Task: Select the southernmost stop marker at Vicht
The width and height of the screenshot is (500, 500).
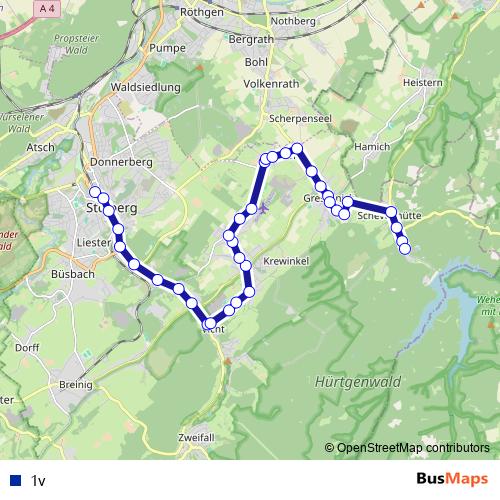Action: click(210, 323)
